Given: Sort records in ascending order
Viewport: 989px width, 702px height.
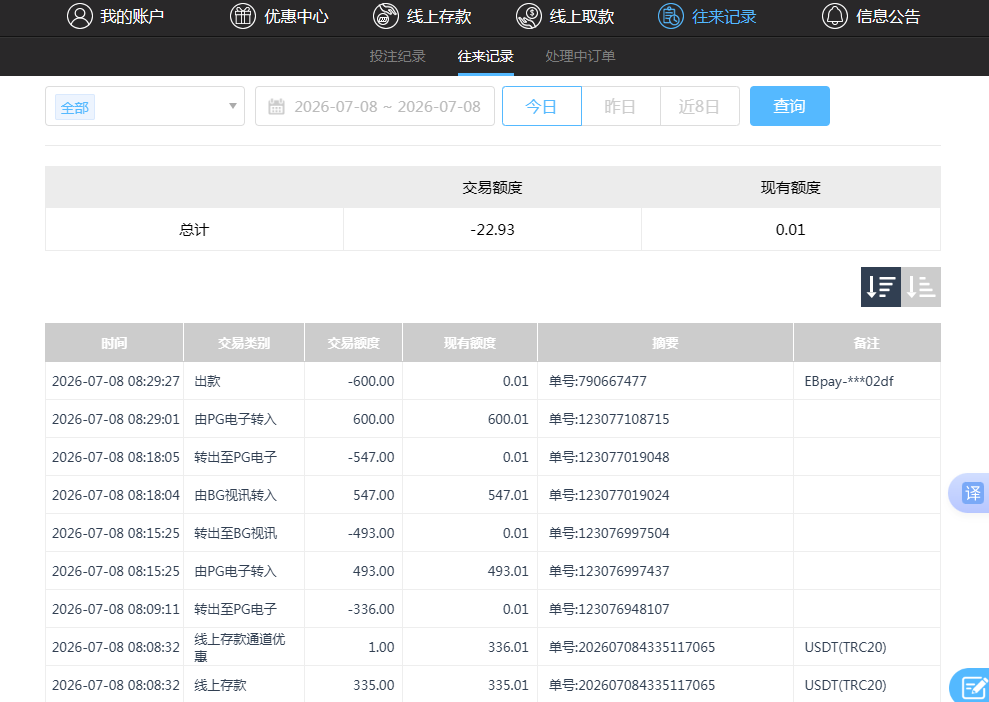Looking at the screenshot, I should (x=921, y=287).
